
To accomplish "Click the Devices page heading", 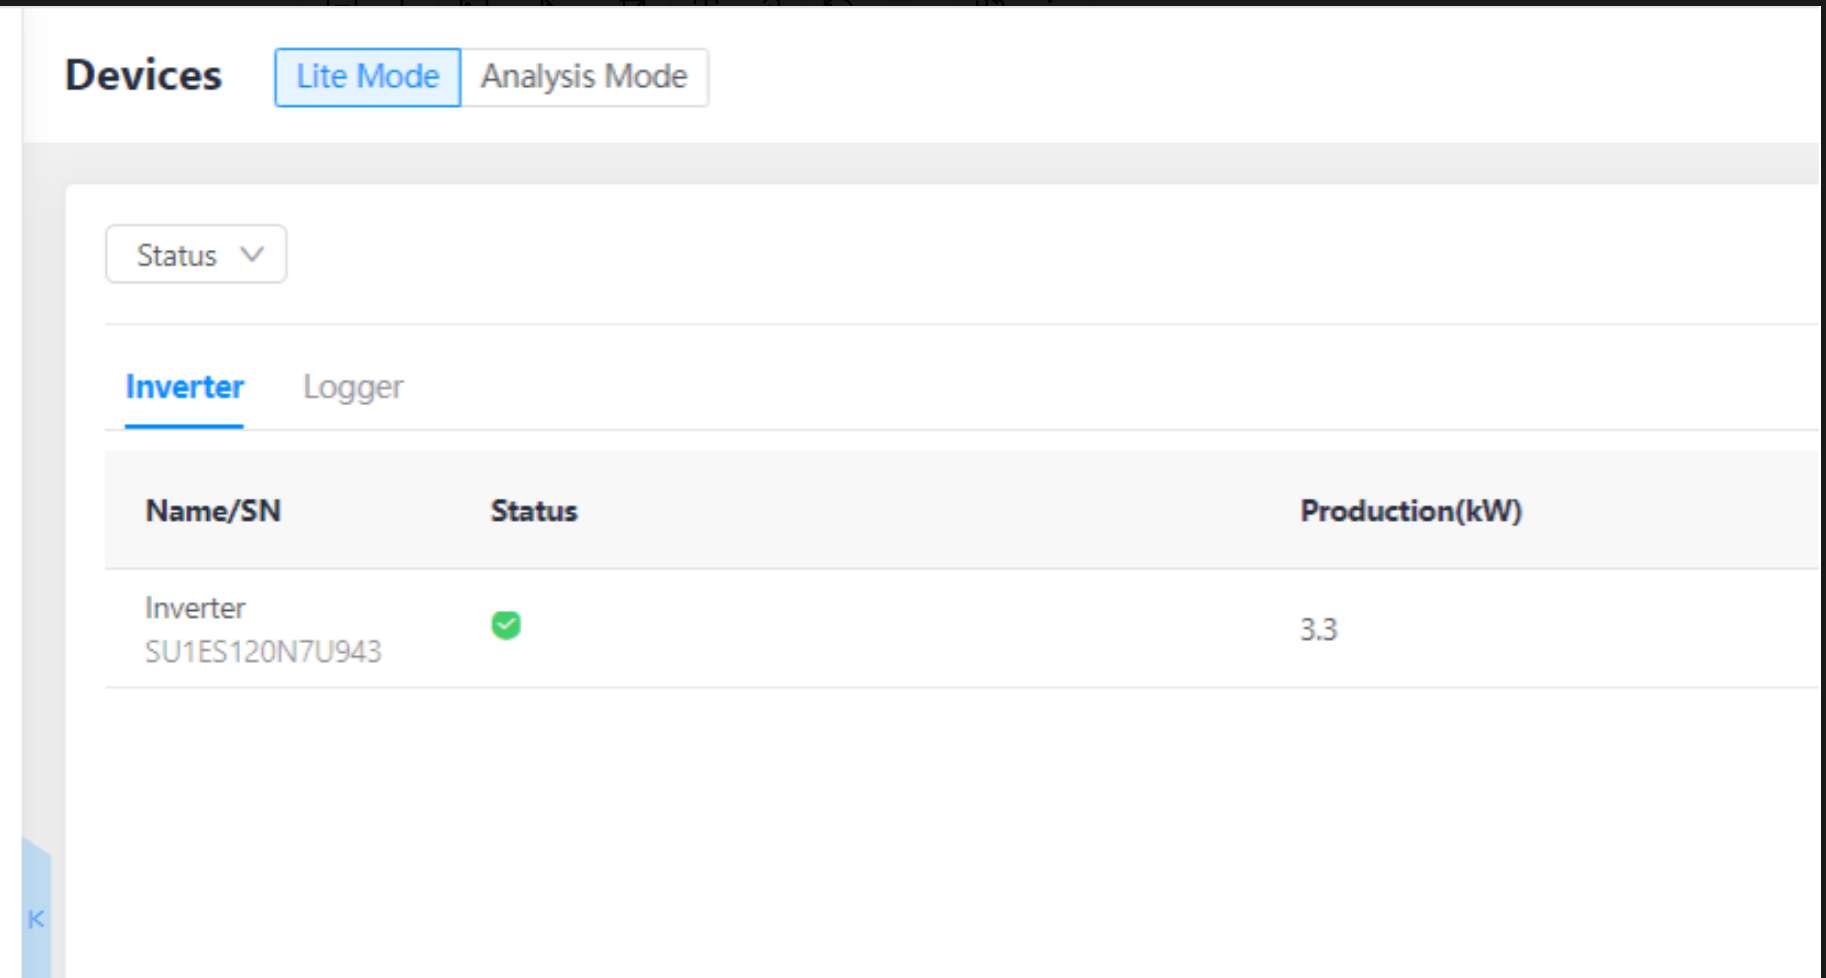I will click(x=143, y=75).
